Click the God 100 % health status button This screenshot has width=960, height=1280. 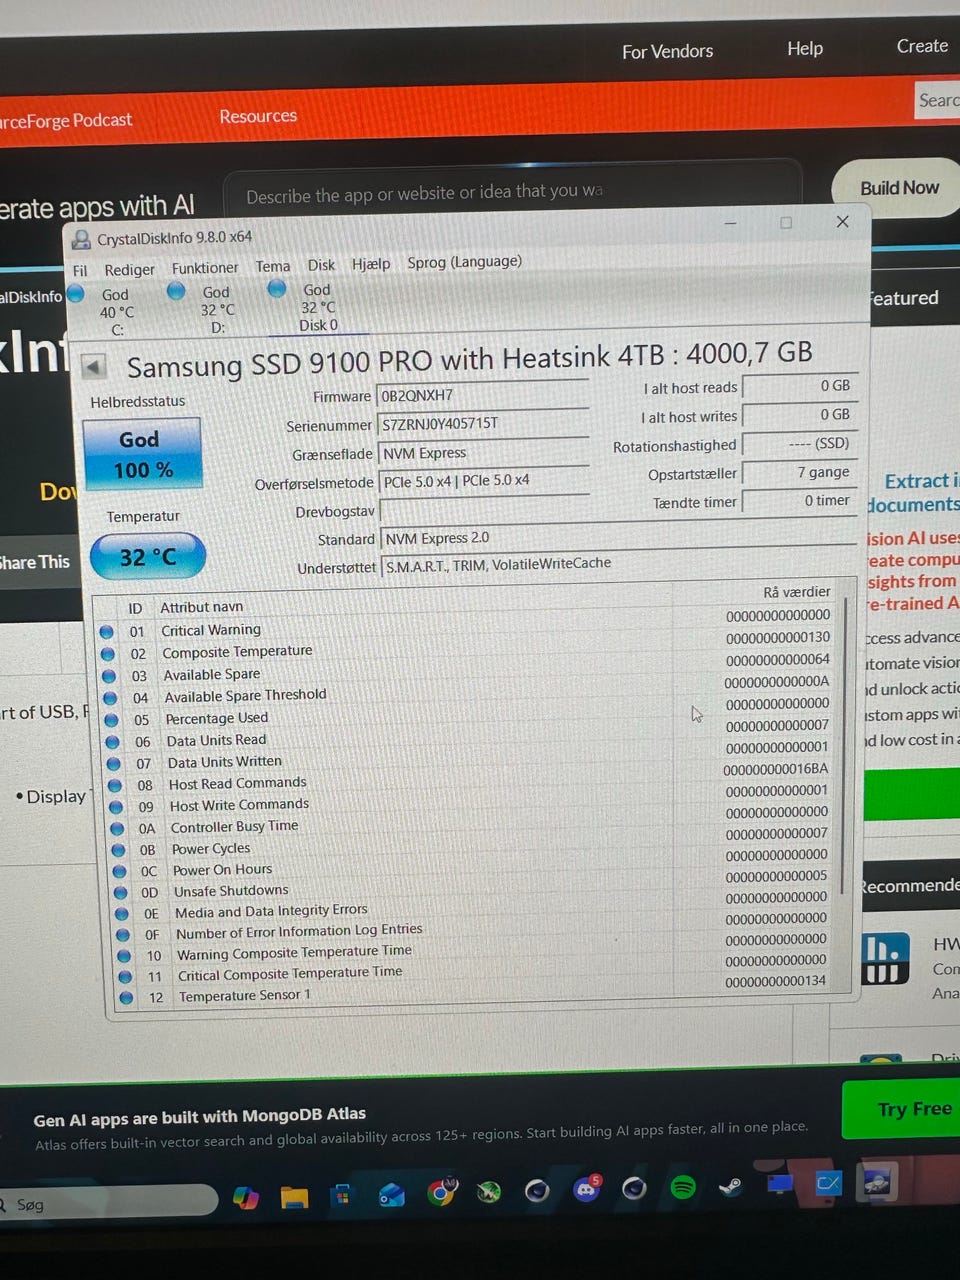tap(142, 454)
